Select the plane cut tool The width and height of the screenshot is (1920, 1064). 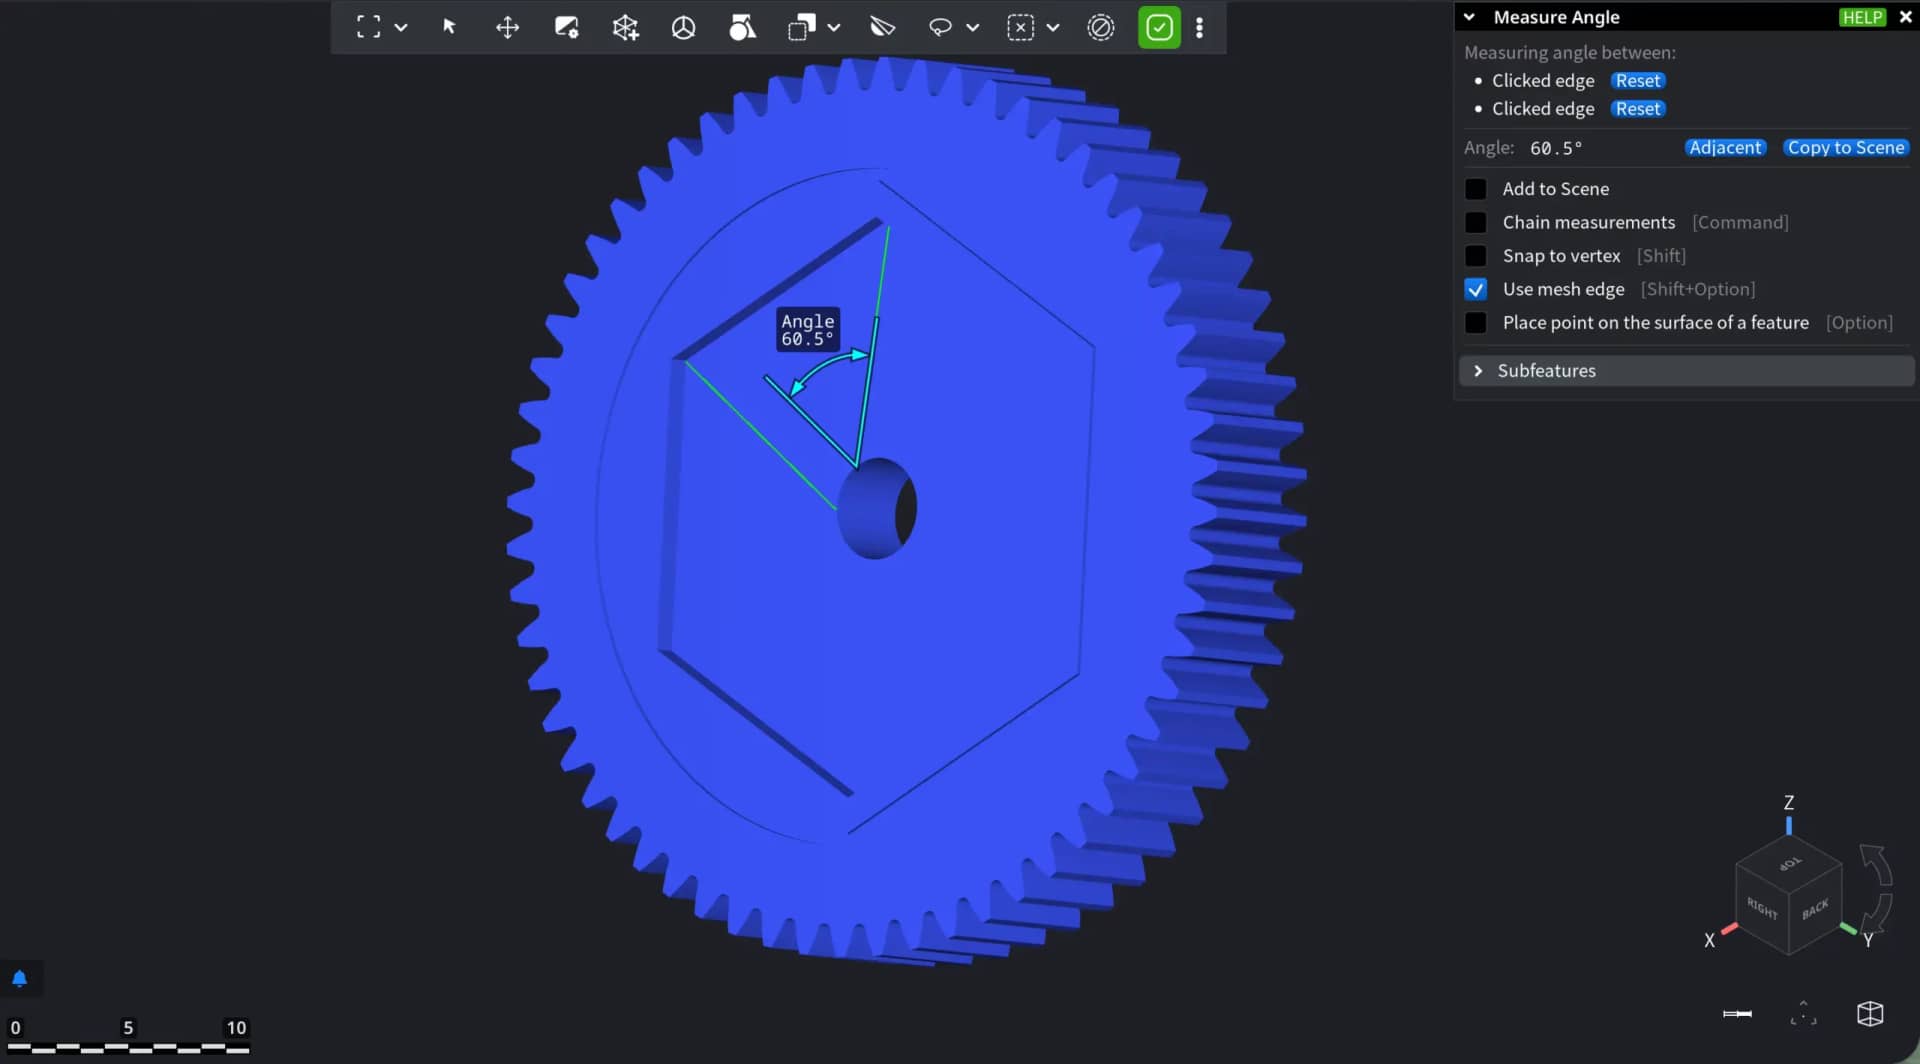click(x=882, y=27)
